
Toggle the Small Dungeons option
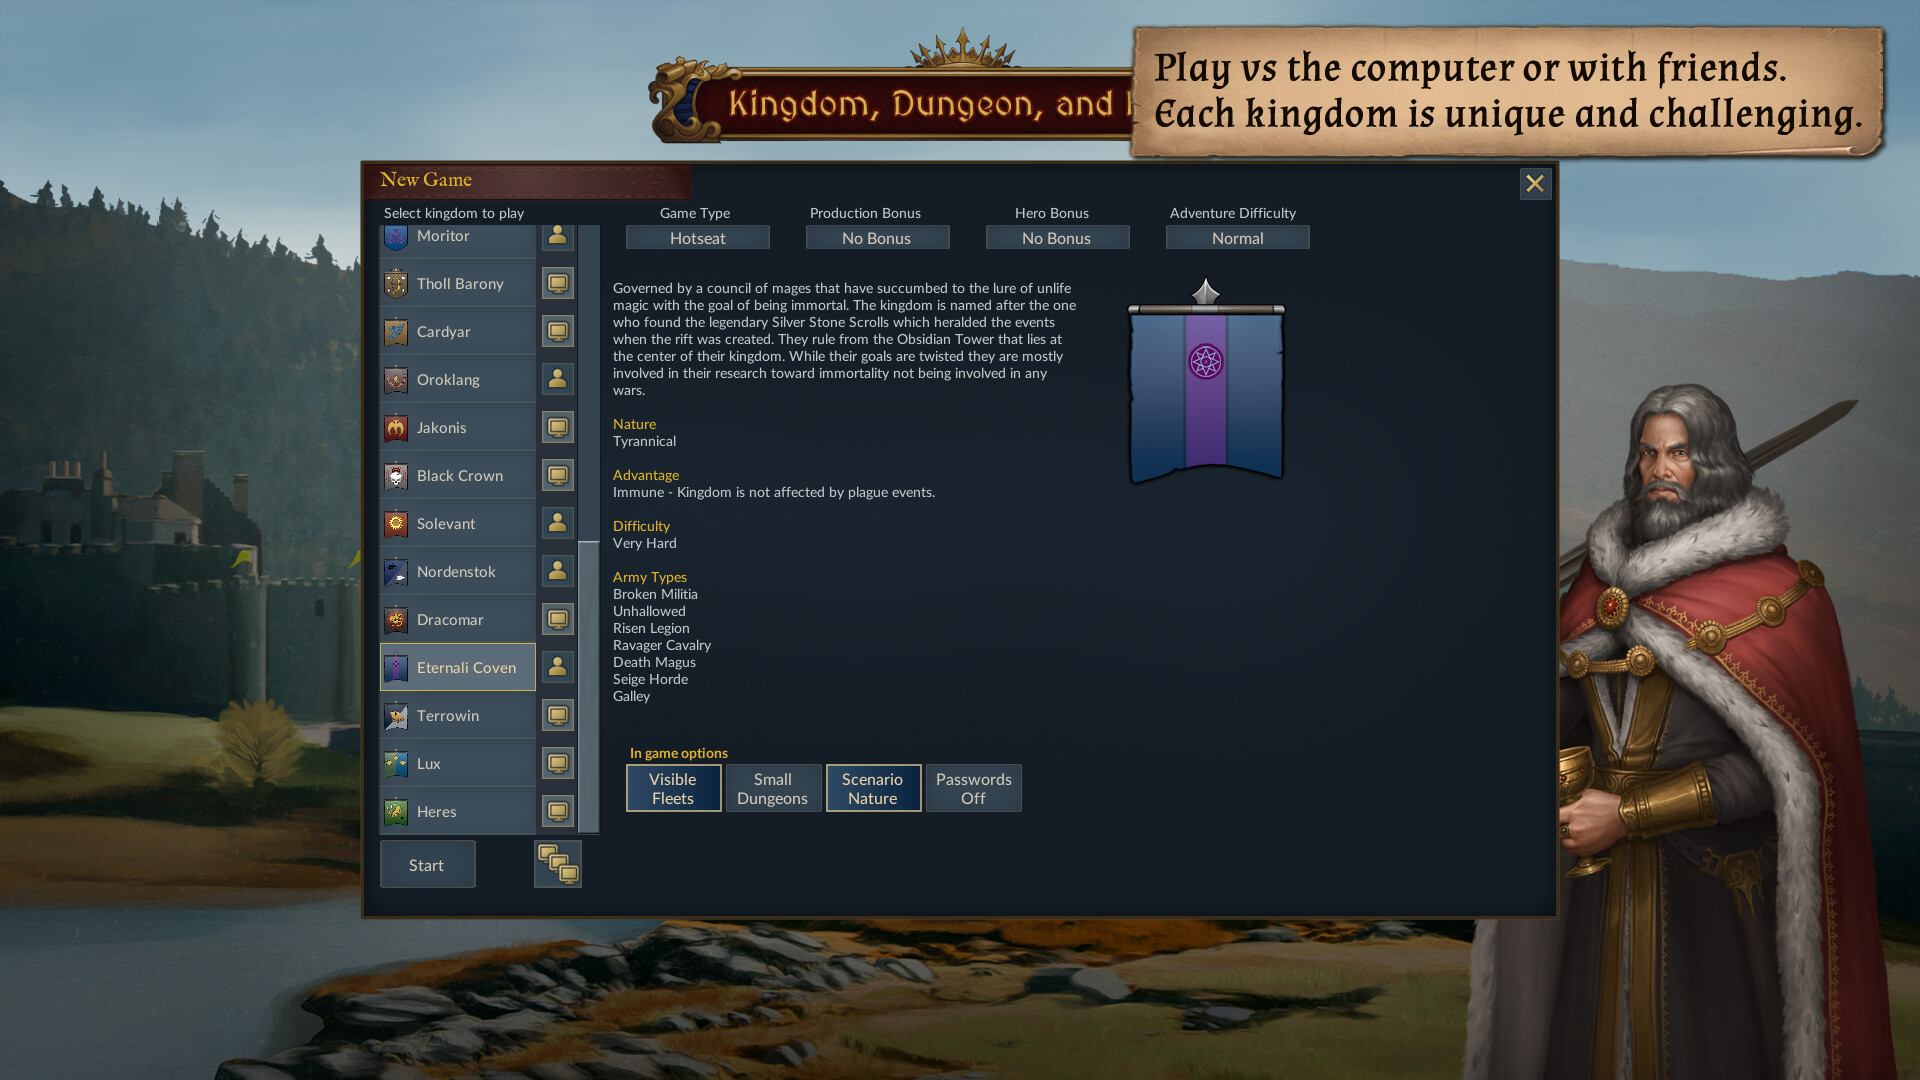[x=771, y=787]
